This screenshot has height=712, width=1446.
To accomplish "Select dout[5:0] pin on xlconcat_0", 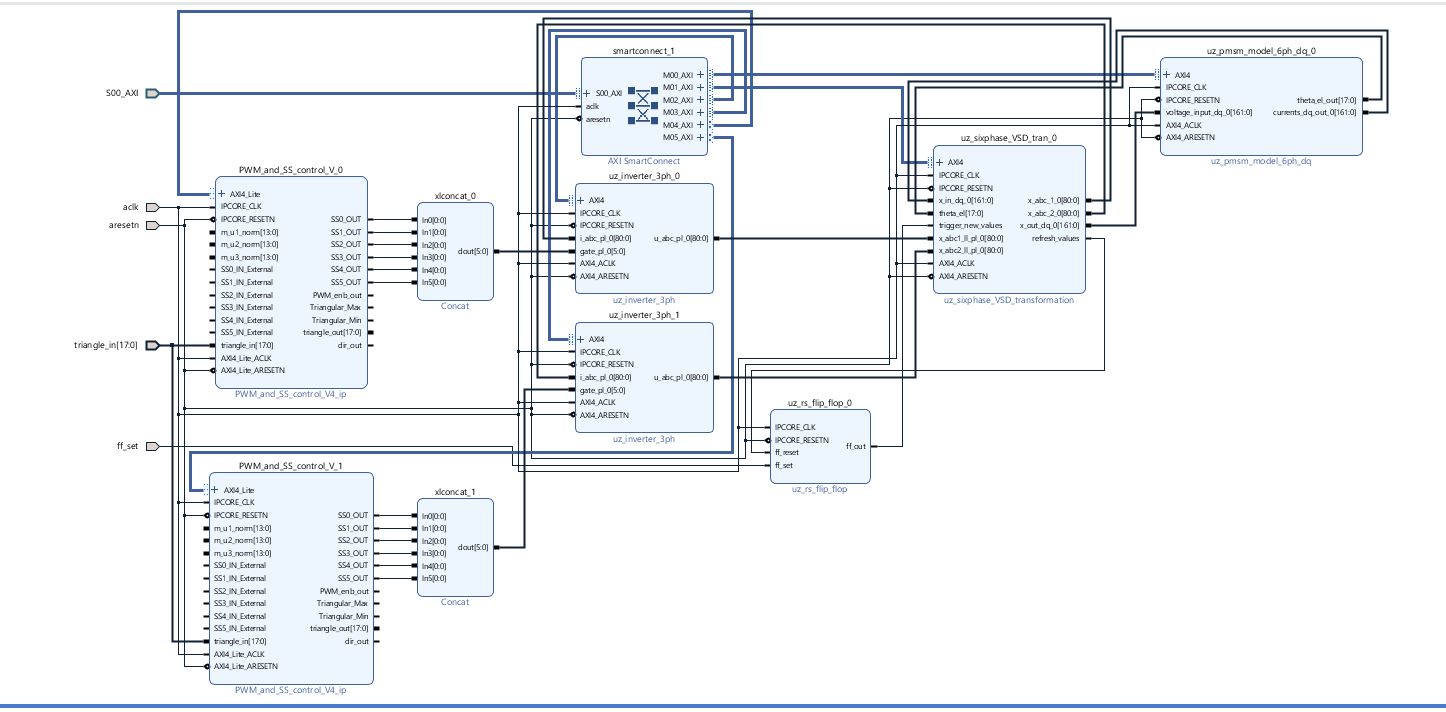I will click(x=473, y=251).
